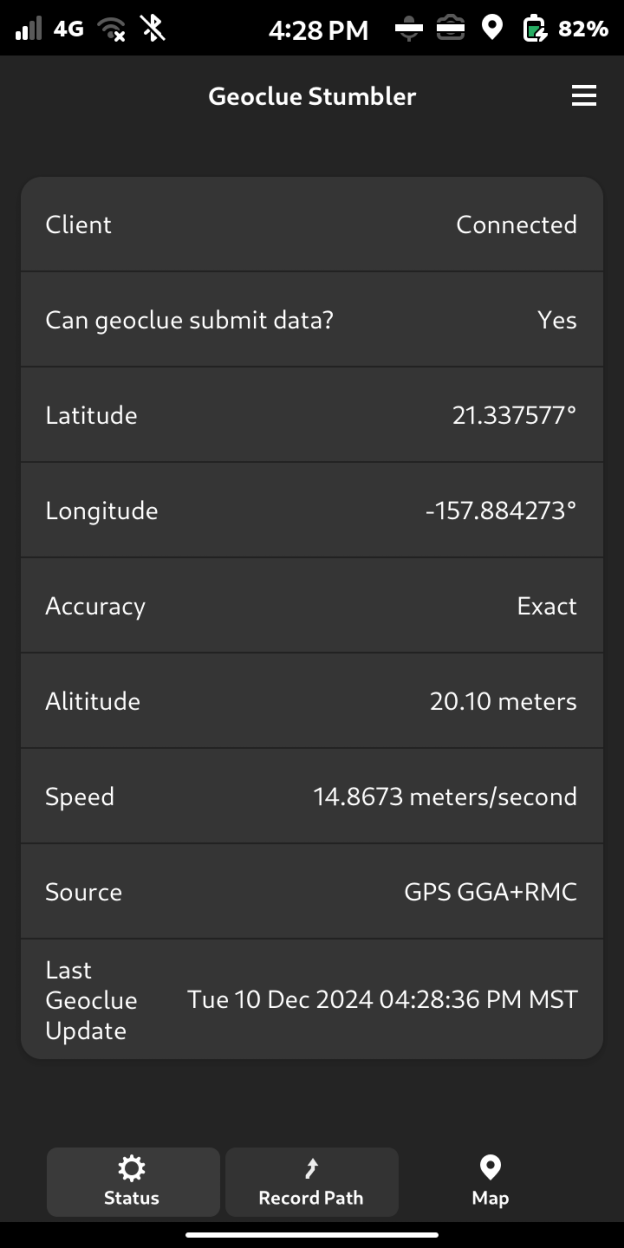This screenshot has height=1248, width=624.
Task: Click the Status gear icon
Action: [132, 1168]
